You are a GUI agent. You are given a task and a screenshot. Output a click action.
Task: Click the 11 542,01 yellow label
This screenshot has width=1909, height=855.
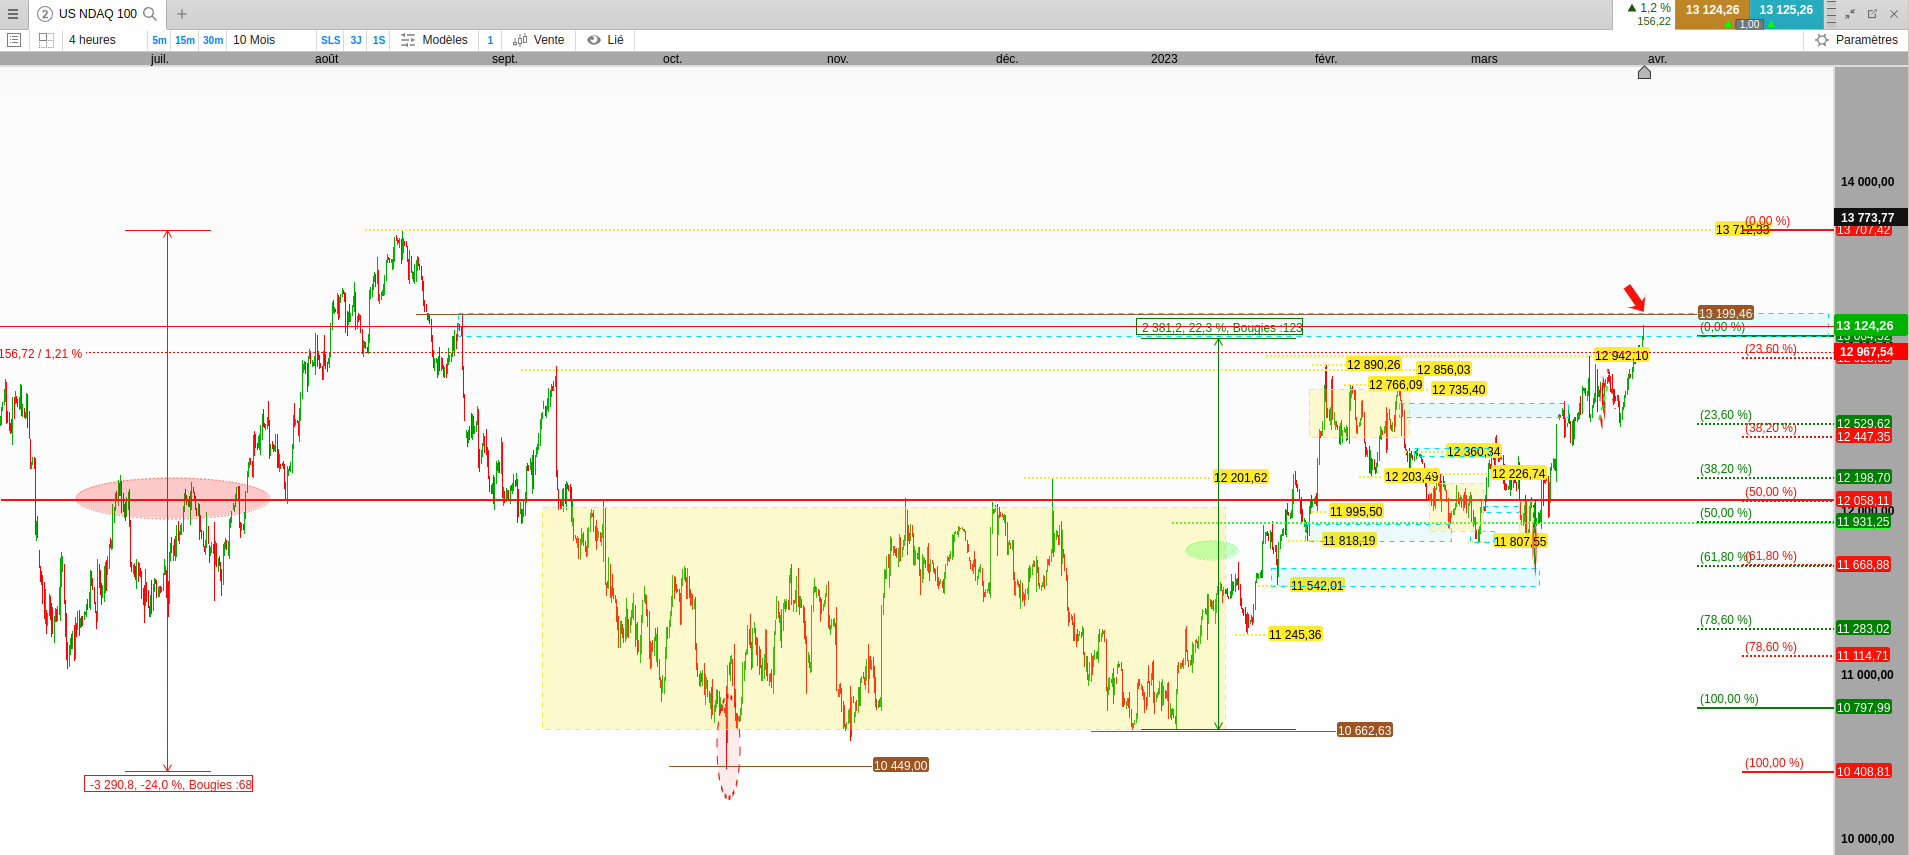click(1317, 586)
